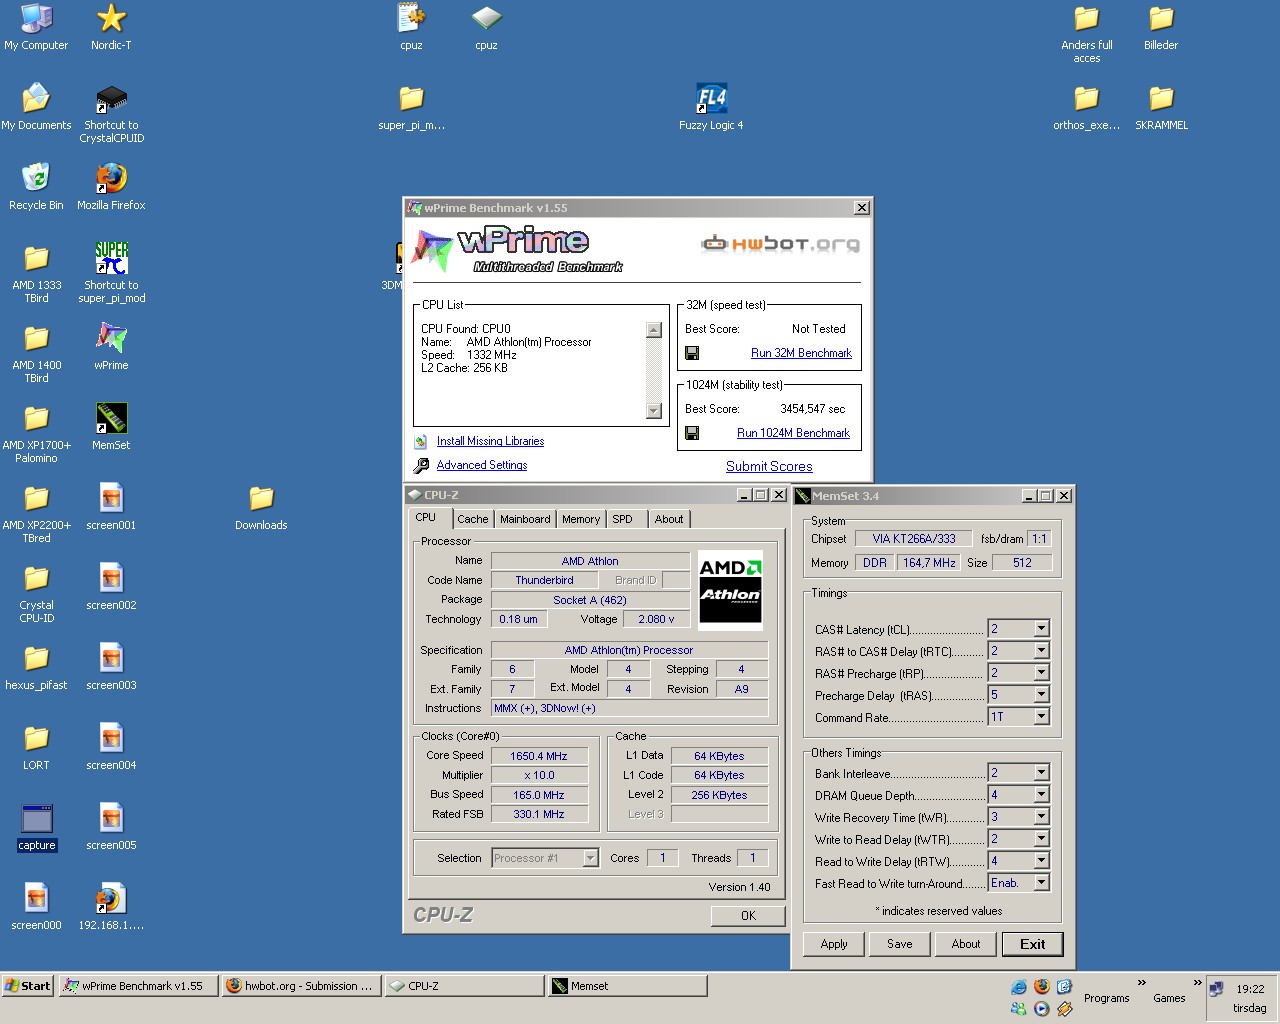Open the Windows Start menu

click(28, 986)
